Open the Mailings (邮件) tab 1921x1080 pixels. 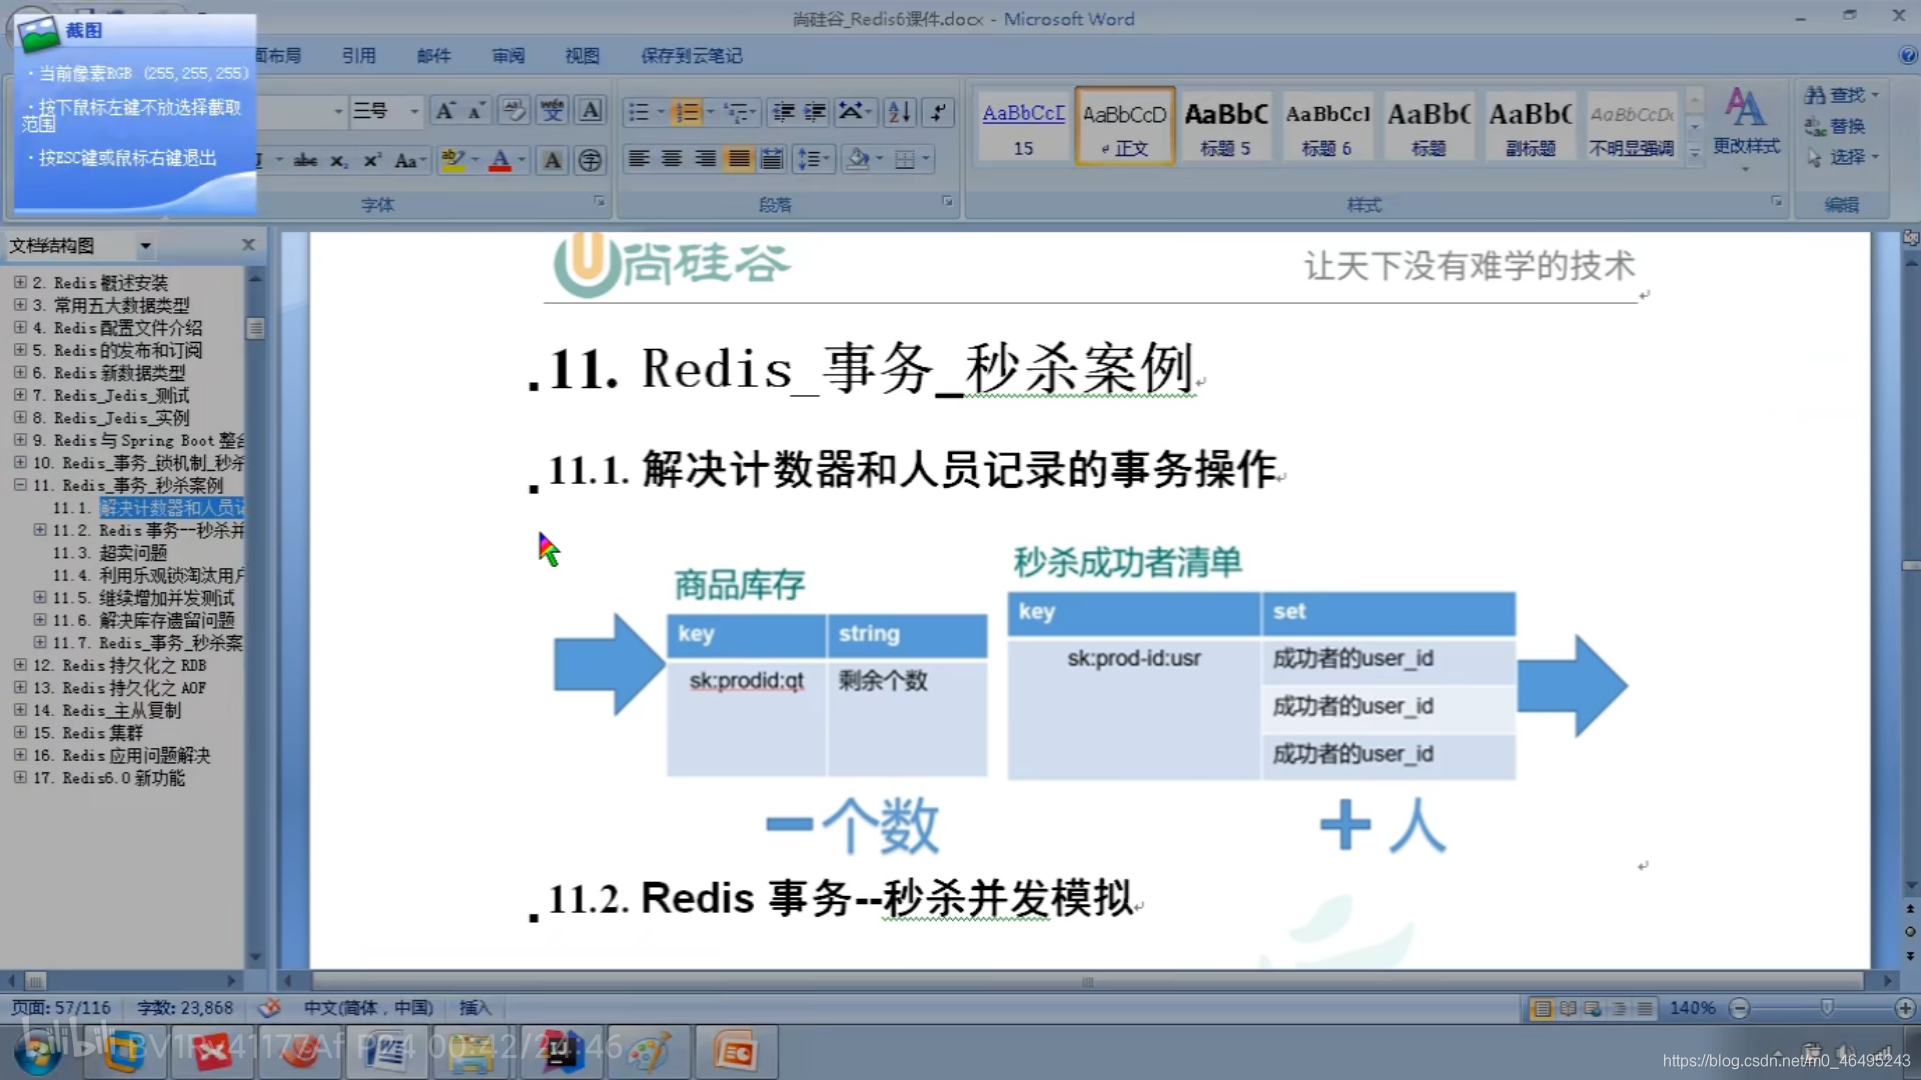pyautogui.click(x=433, y=56)
